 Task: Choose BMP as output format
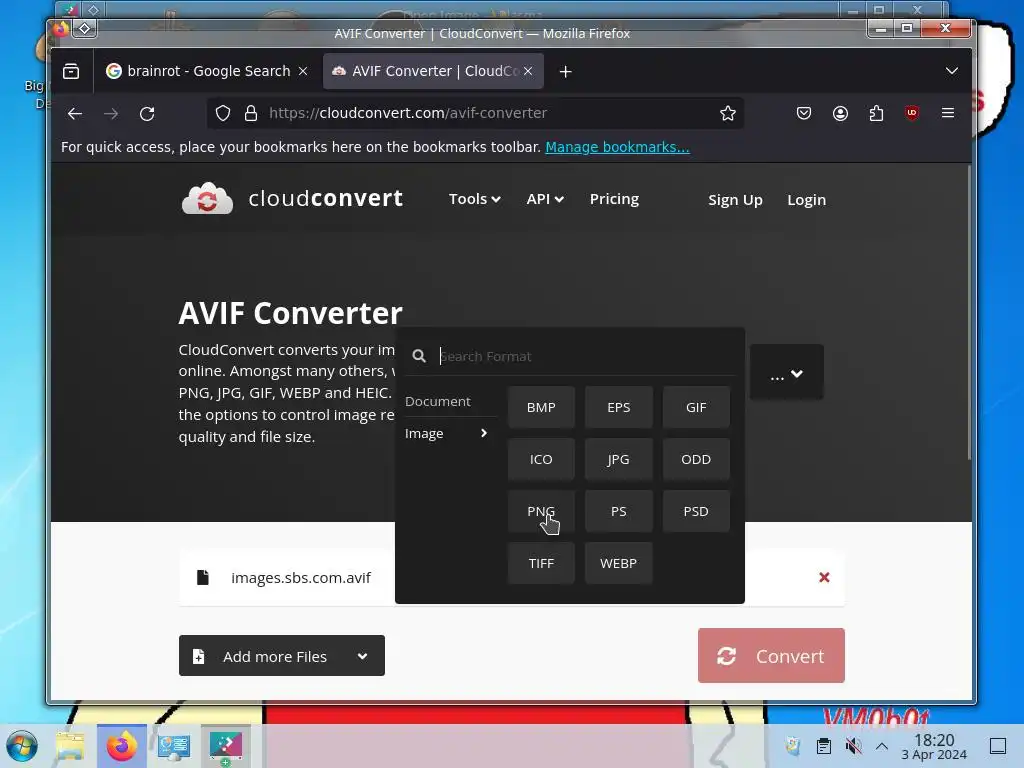pos(541,407)
